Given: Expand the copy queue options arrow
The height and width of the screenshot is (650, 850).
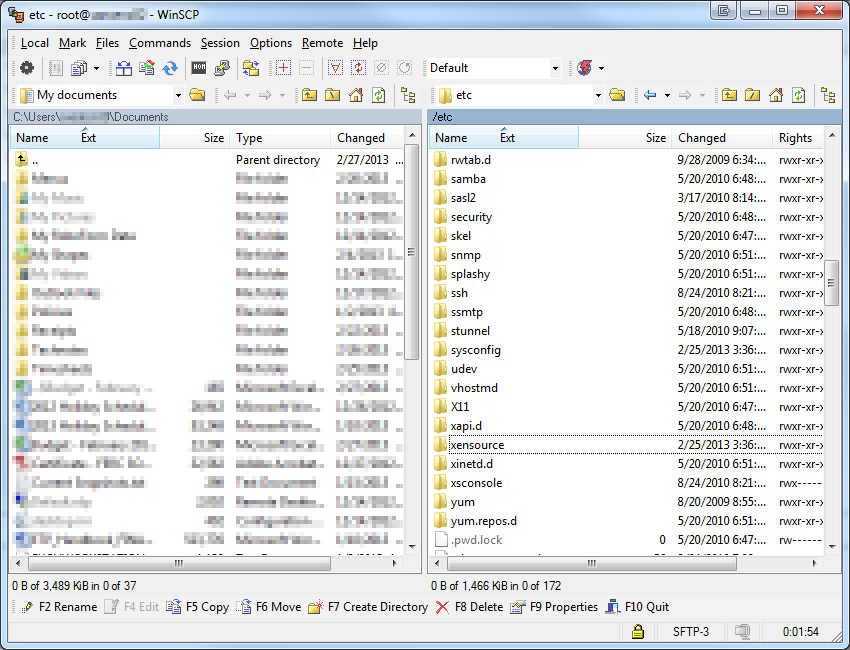Looking at the screenshot, I should click(x=96, y=68).
